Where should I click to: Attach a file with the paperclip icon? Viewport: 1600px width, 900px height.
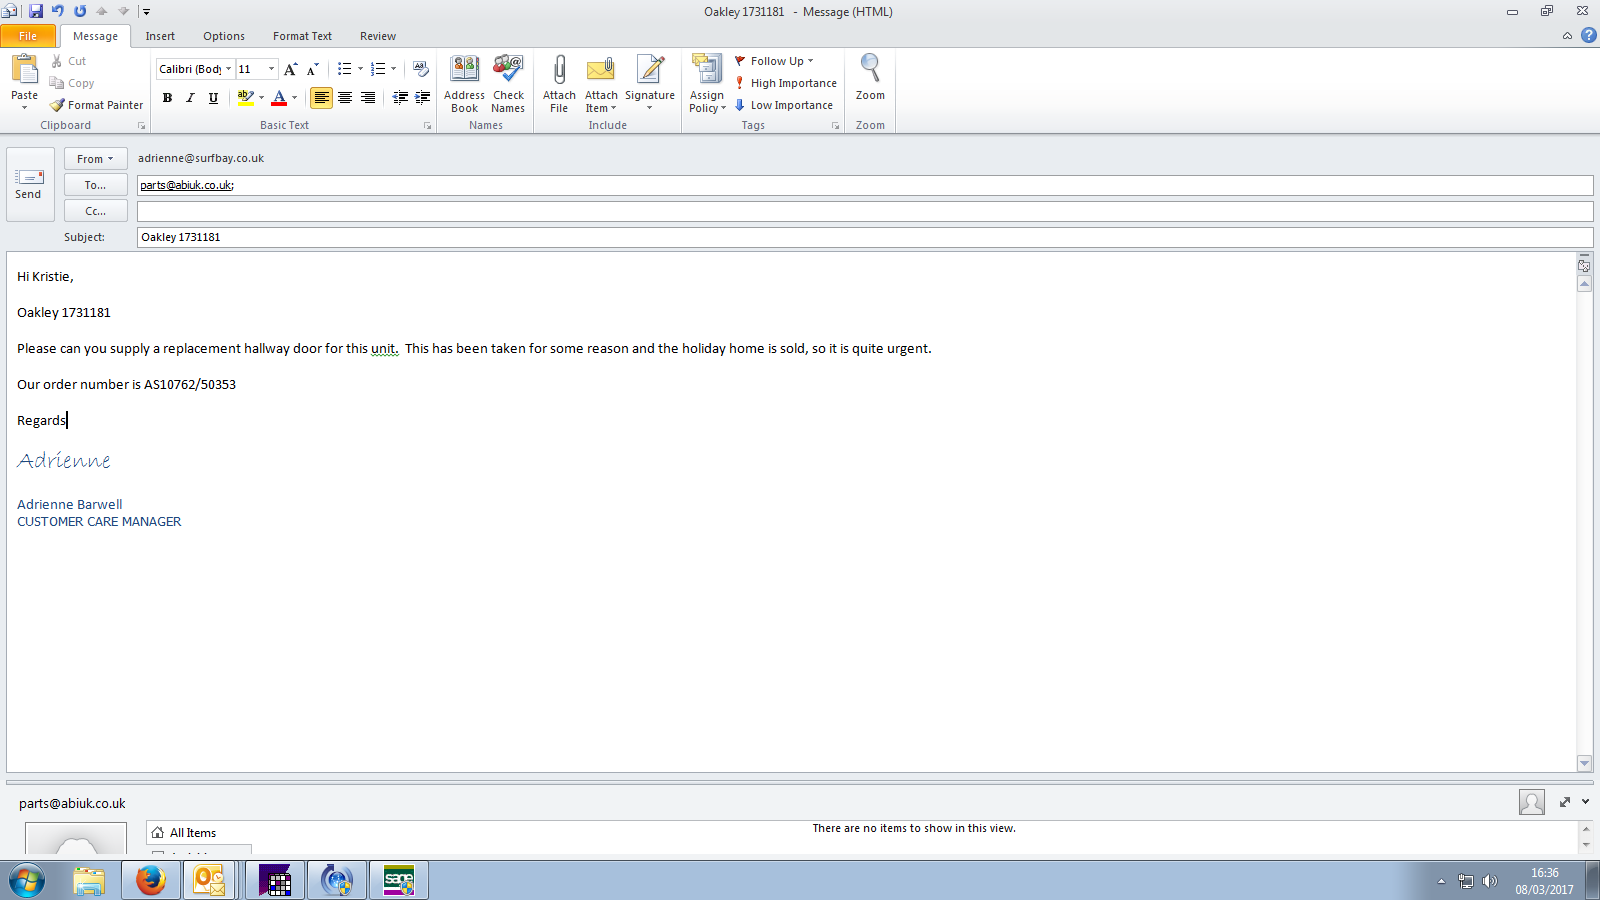pyautogui.click(x=559, y=84)
